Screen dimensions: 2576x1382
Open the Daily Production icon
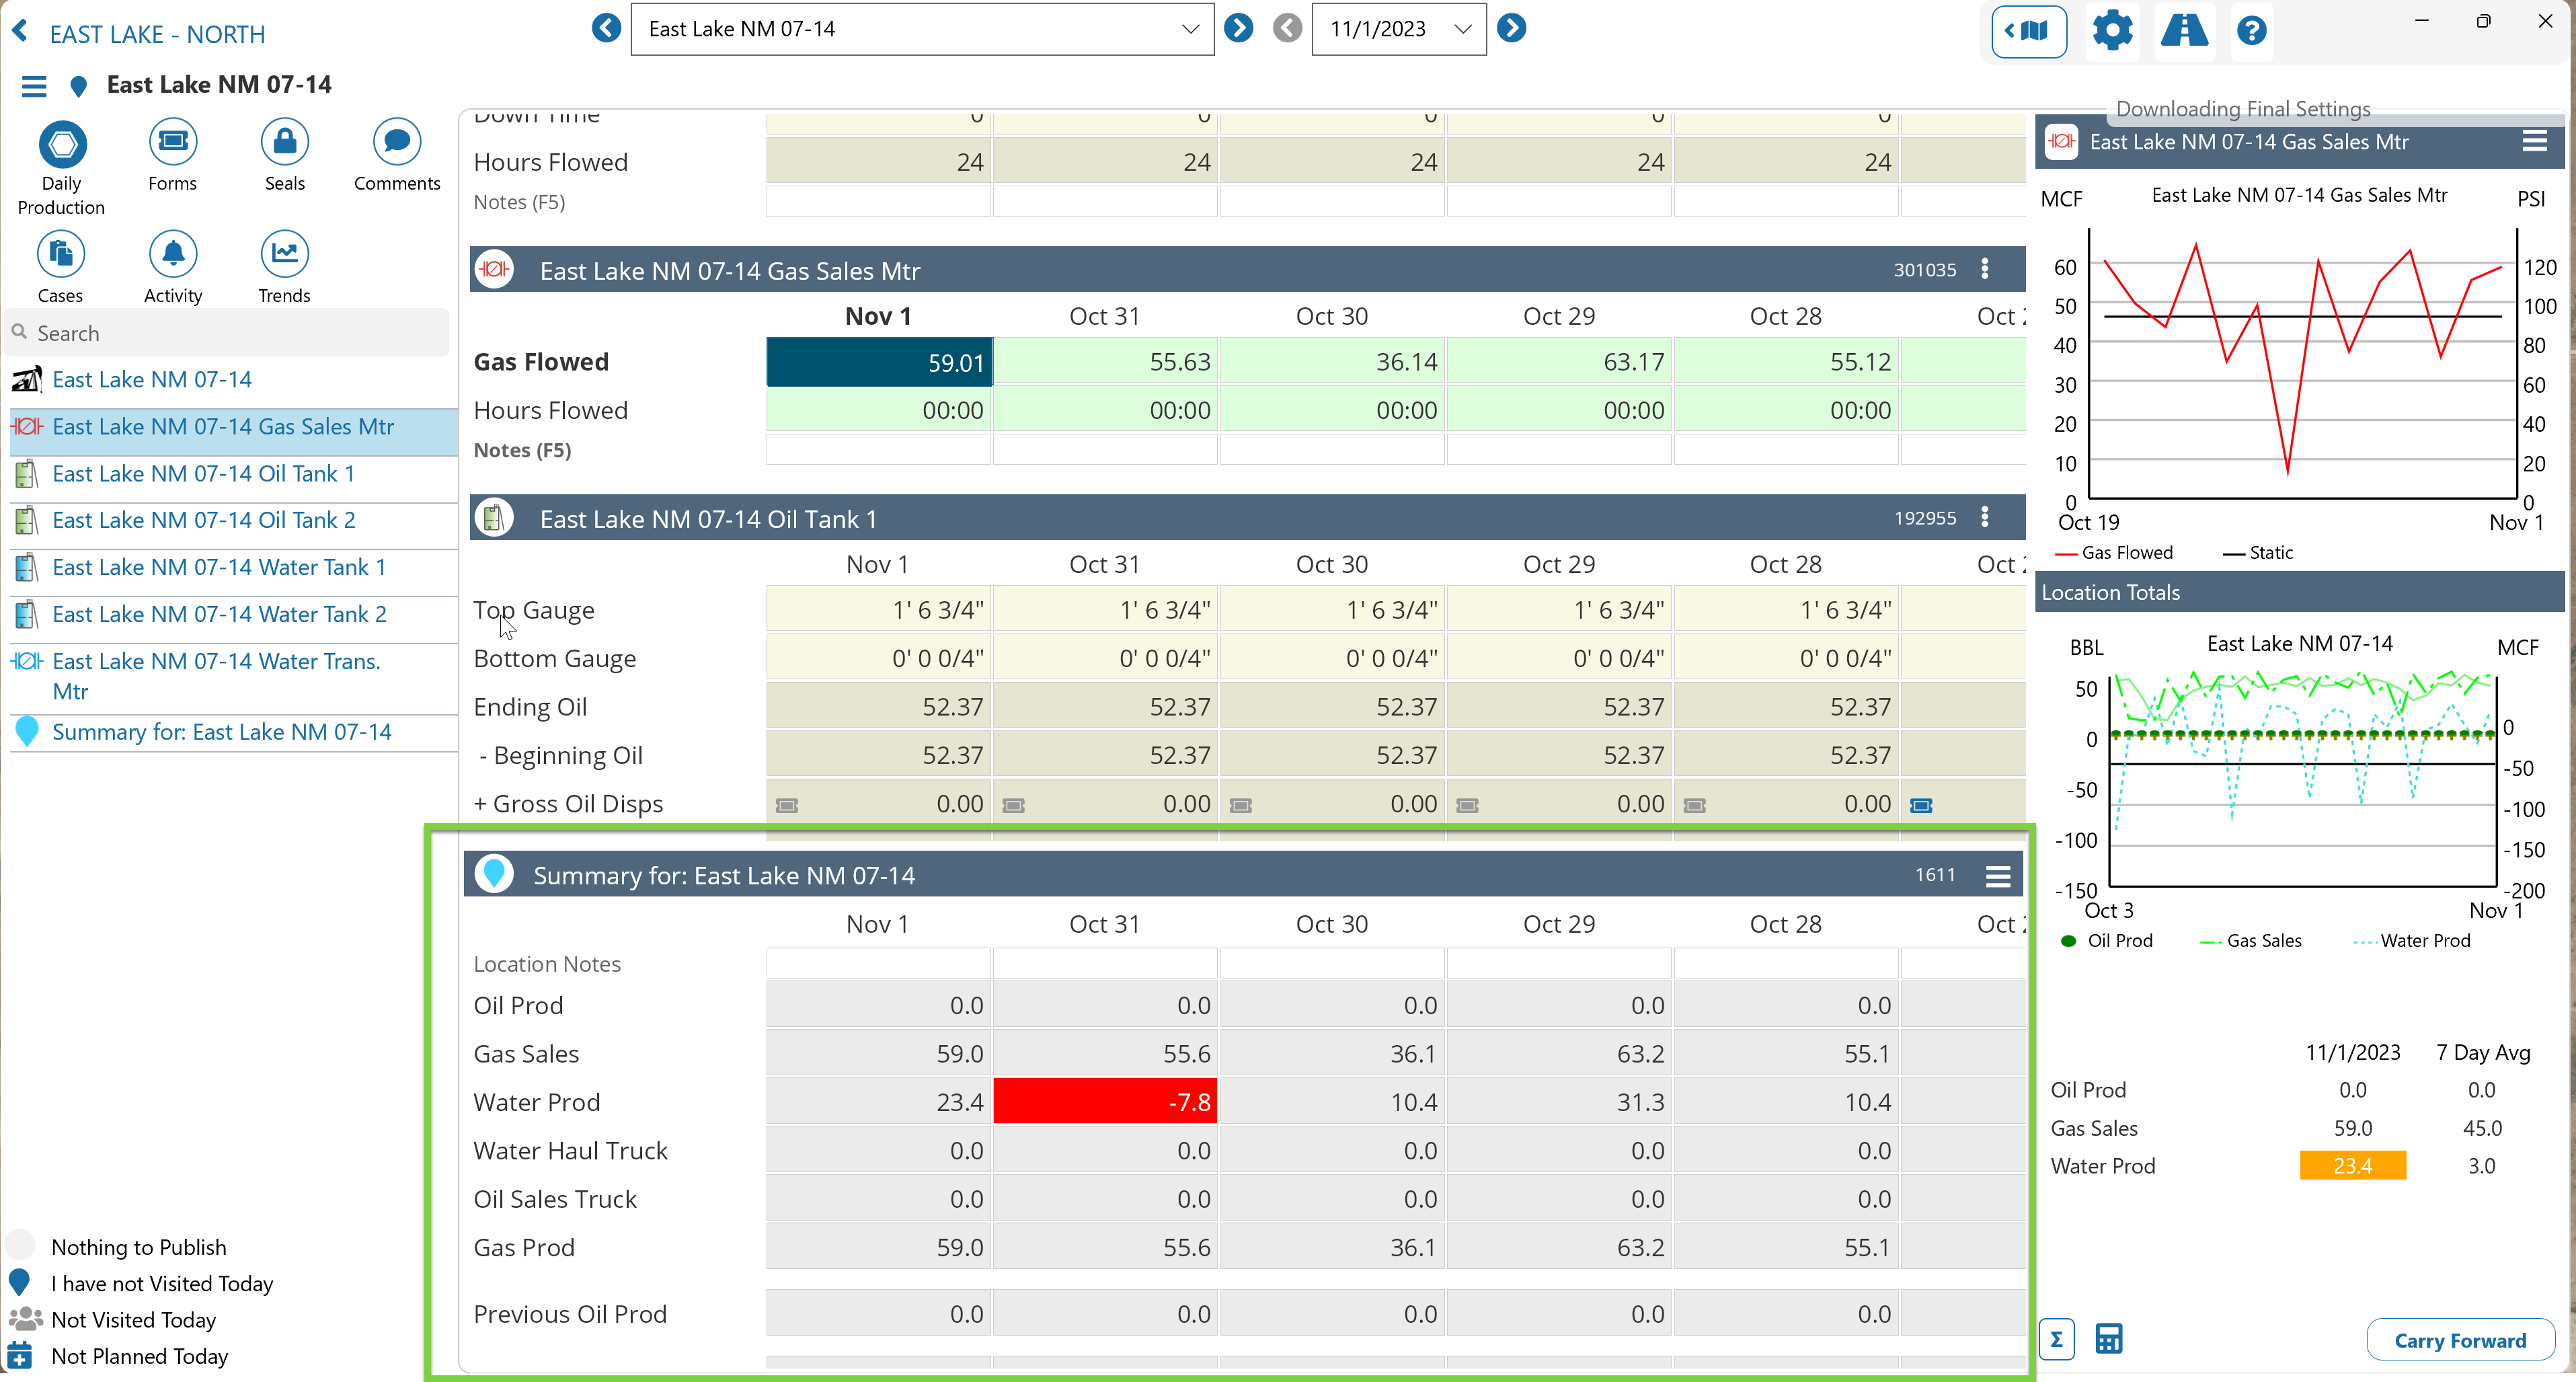[62, 144]
